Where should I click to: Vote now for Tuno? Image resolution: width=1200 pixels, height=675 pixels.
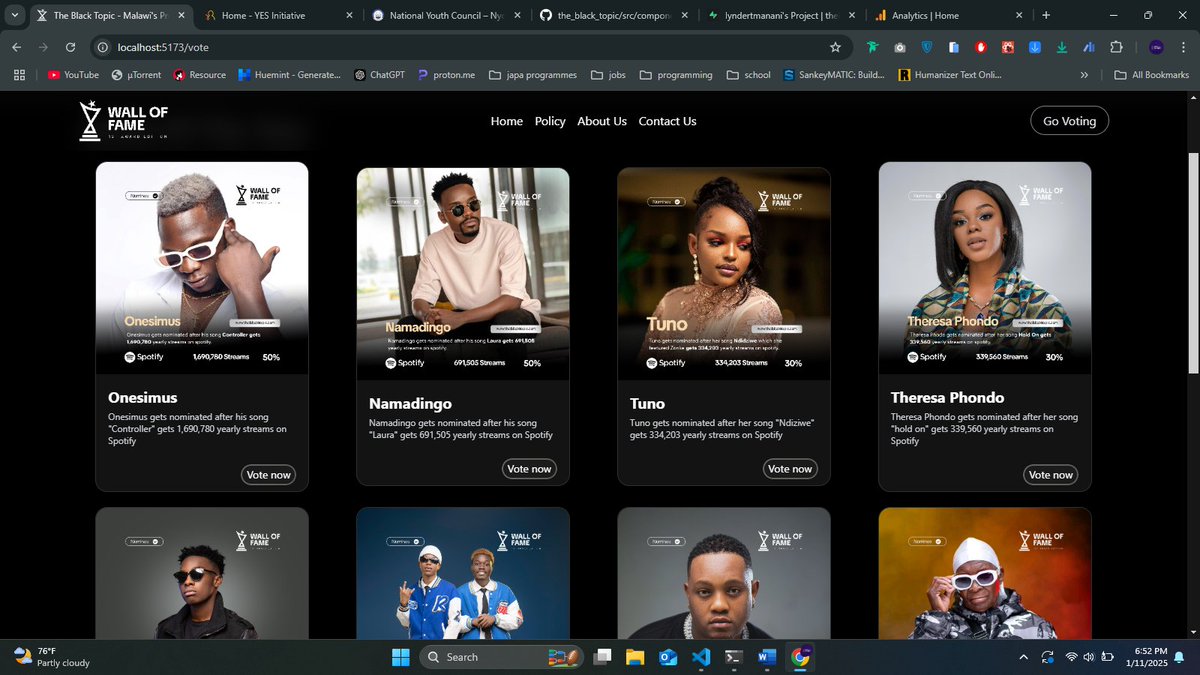coord(790,469)
